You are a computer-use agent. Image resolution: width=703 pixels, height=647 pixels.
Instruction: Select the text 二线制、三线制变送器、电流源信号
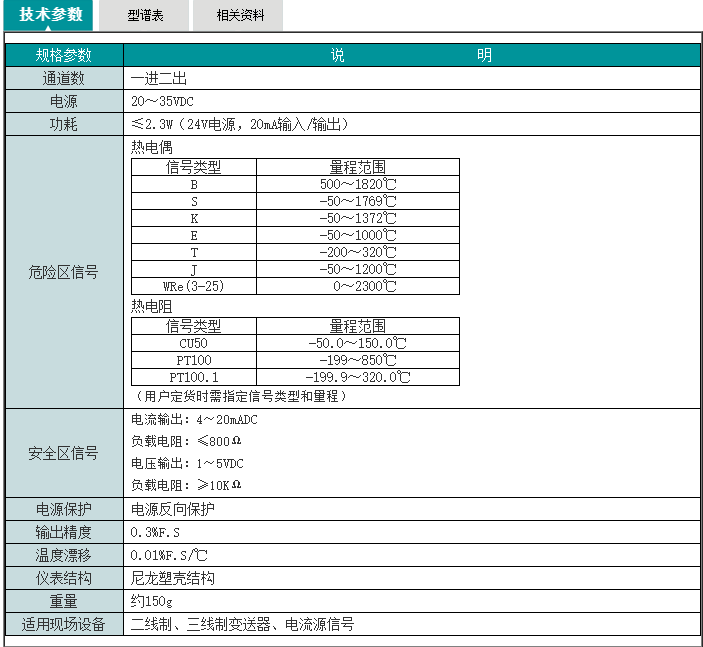point(243,624)
